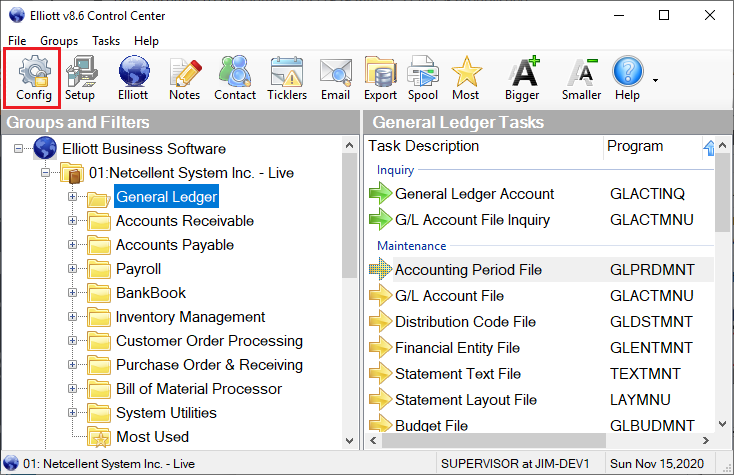Image resolution: width=734 pixels, height=475 pixels.
Task: Open the toolbar overflow dropdown arrow
Action: [655, 80]
